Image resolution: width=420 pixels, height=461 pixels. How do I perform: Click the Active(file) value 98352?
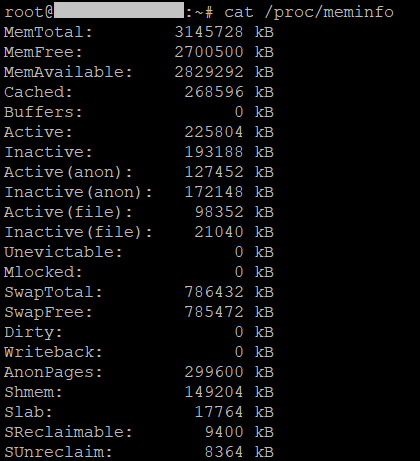pos(219,212)
